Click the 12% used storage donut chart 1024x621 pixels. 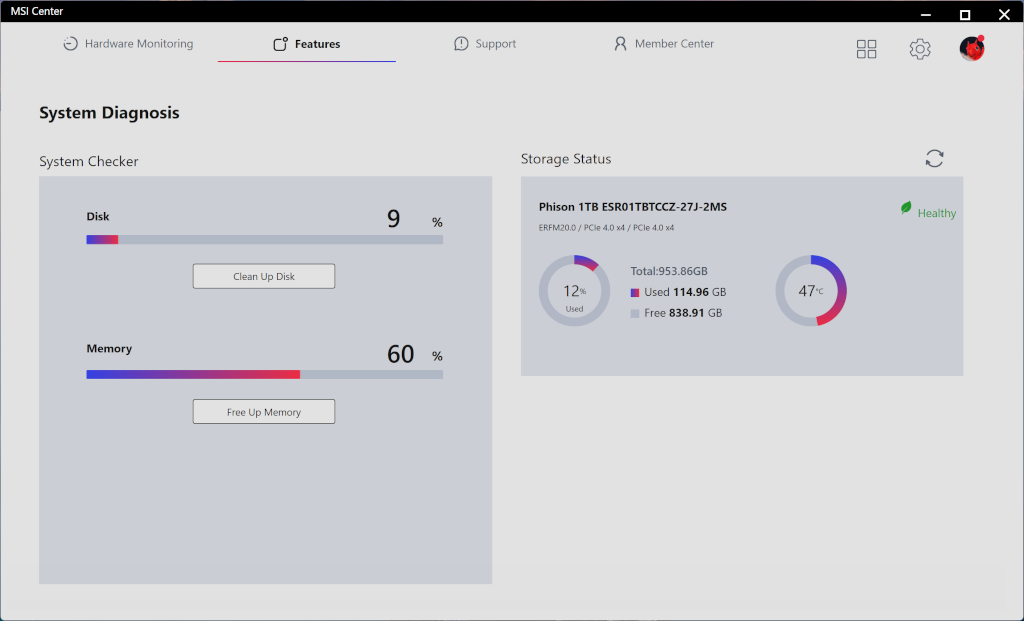(574, 291)
